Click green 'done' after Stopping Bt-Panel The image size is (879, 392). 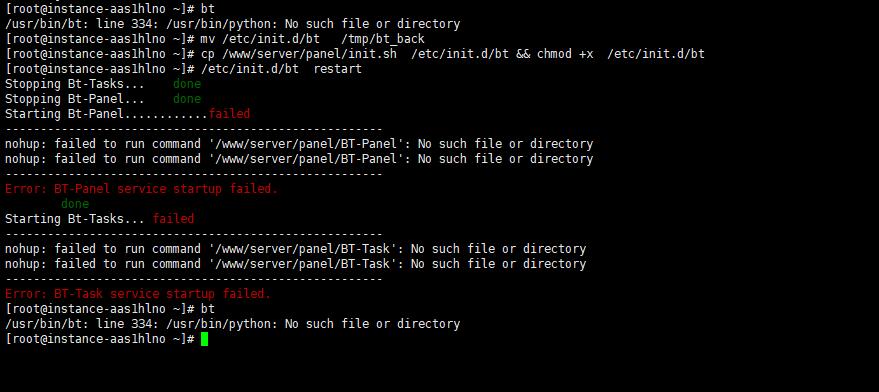coord(187,99)
